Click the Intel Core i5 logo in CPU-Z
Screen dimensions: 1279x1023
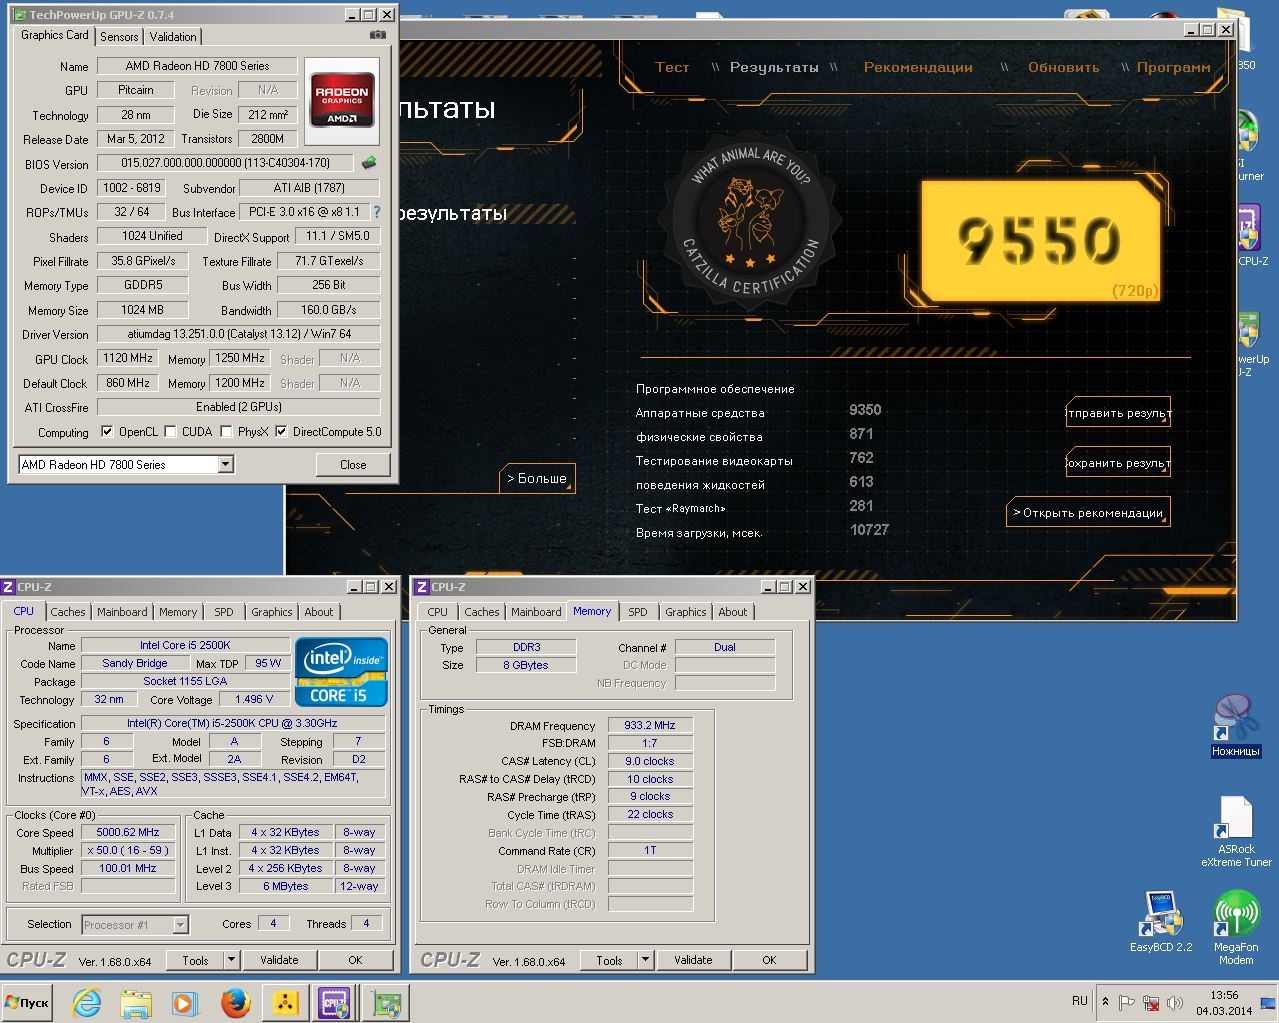click(341, 672)
